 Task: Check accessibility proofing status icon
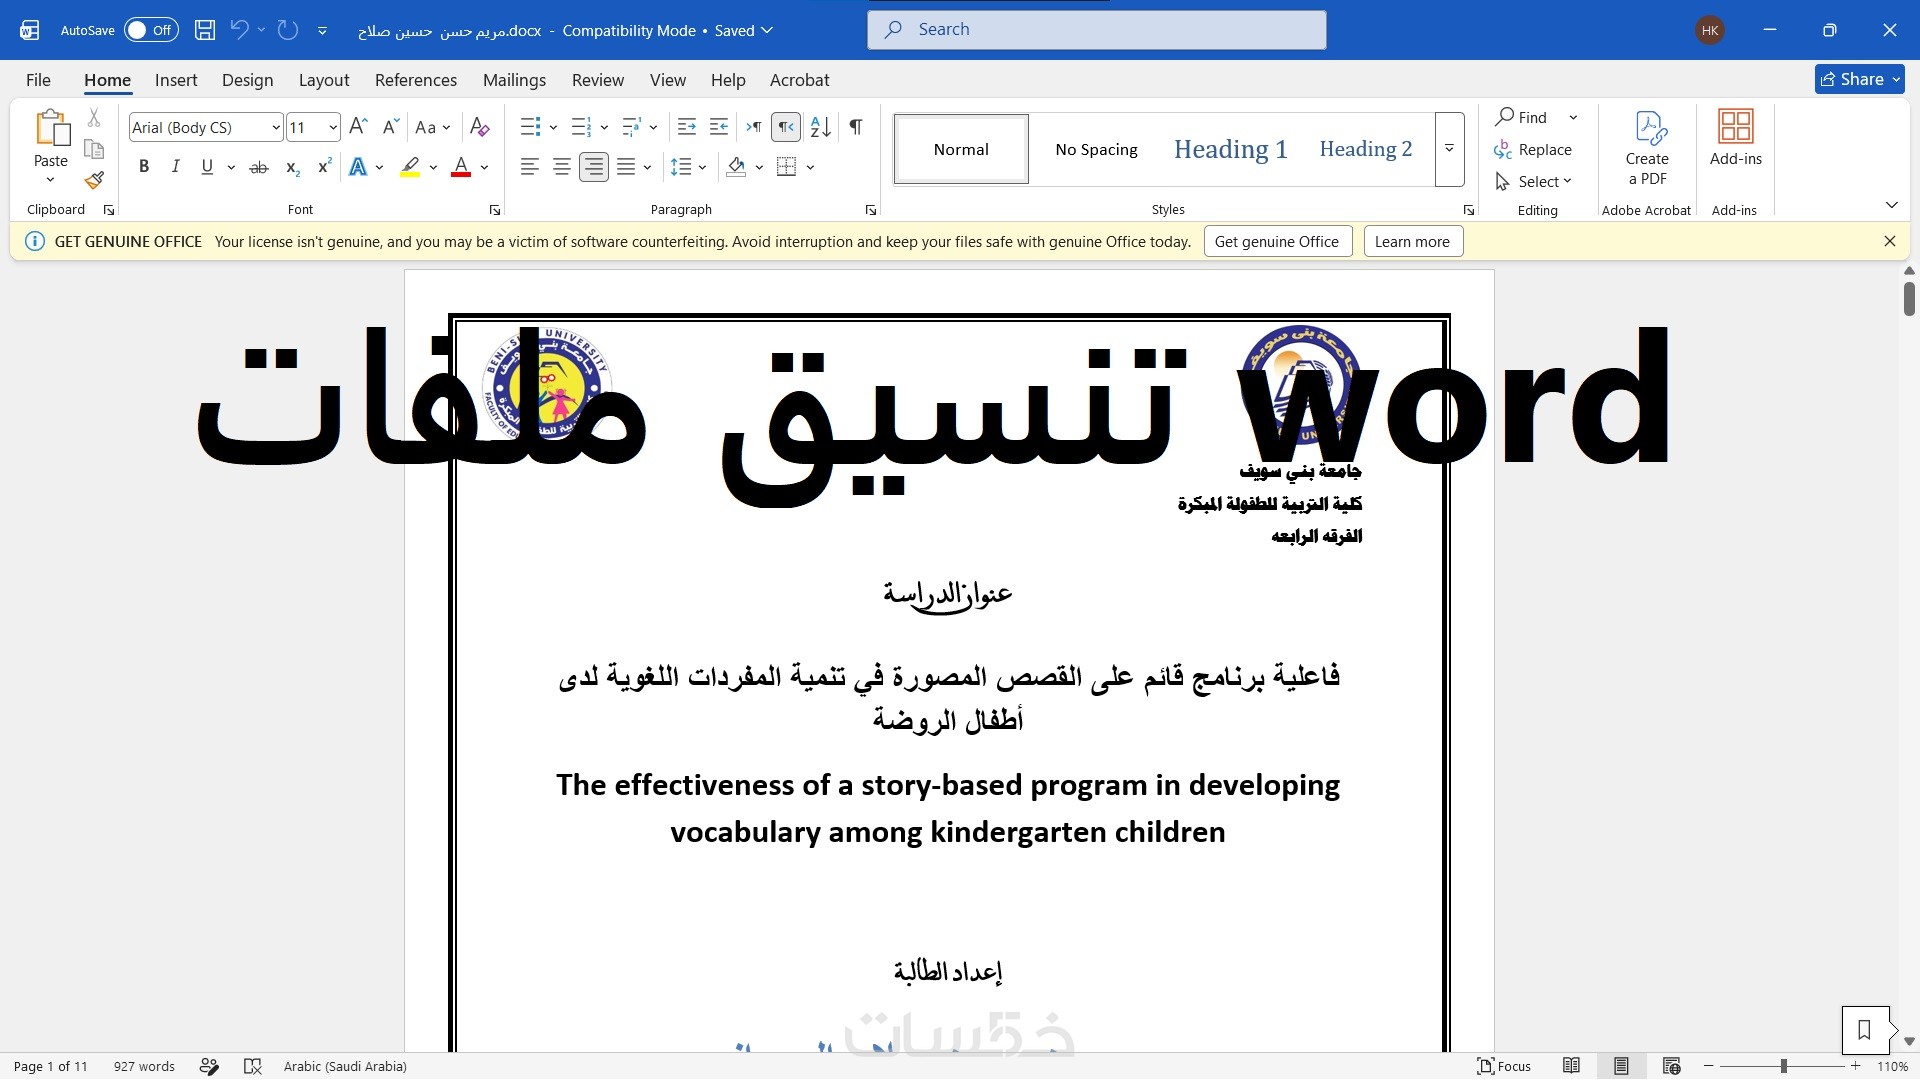tap(253, 1066)
